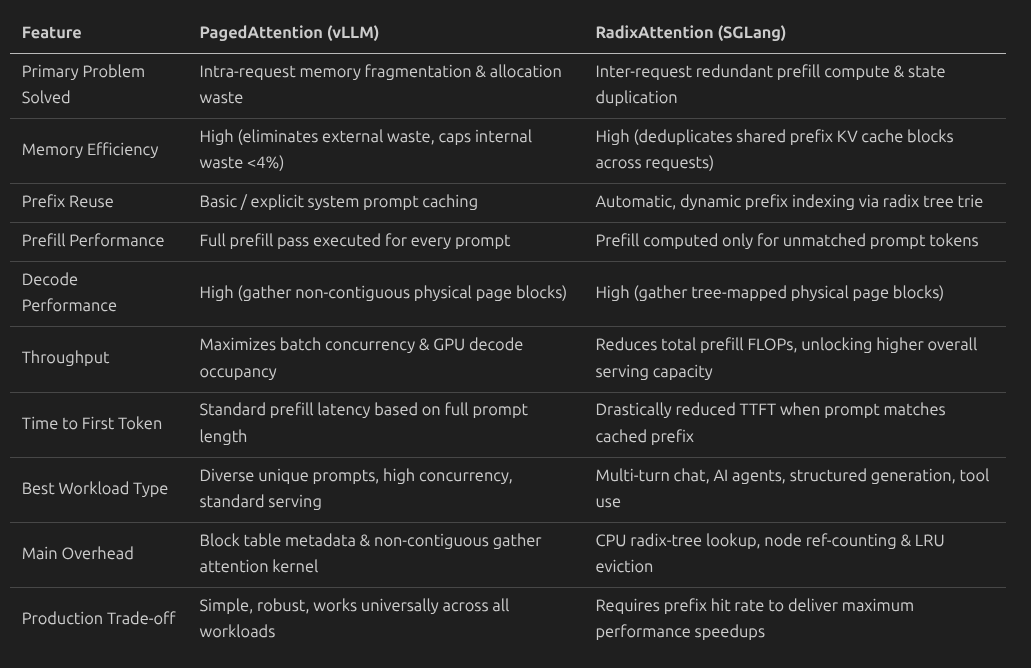Screen dimensions: 1031x668
Task: Click the Throughput row label
Action: point(65,357)
